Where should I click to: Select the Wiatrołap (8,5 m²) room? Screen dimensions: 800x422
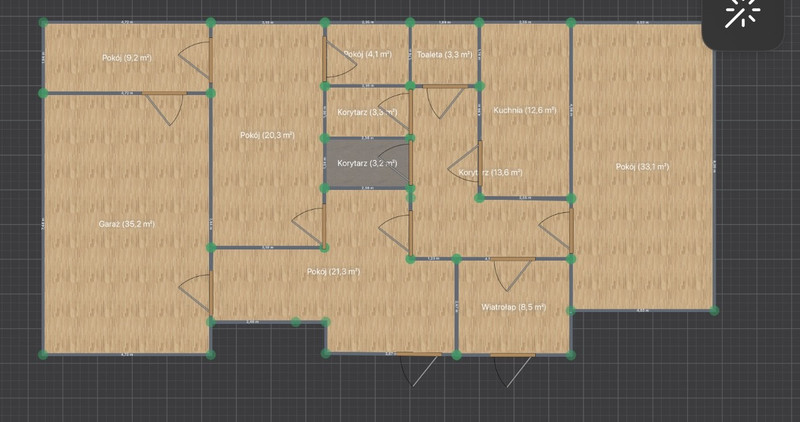click(513, 308)
